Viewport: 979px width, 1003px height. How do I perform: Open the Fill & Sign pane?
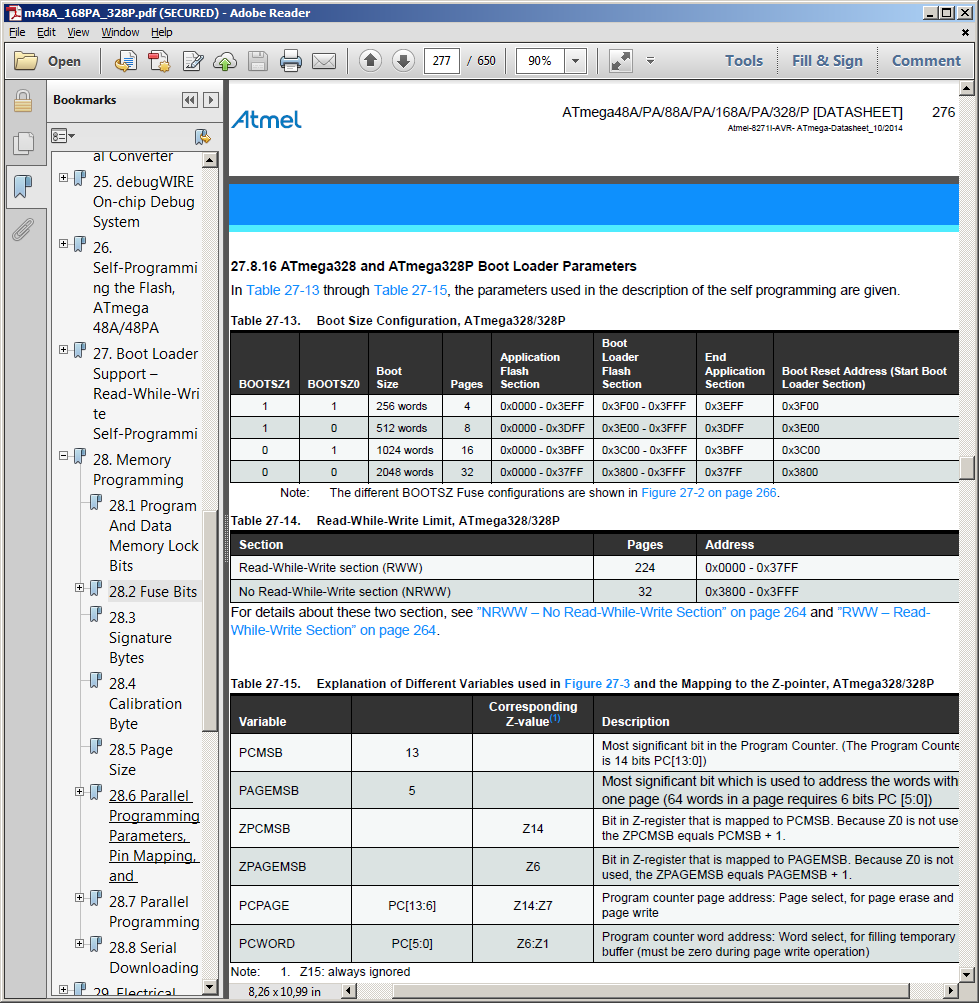(x=827, y=61)
